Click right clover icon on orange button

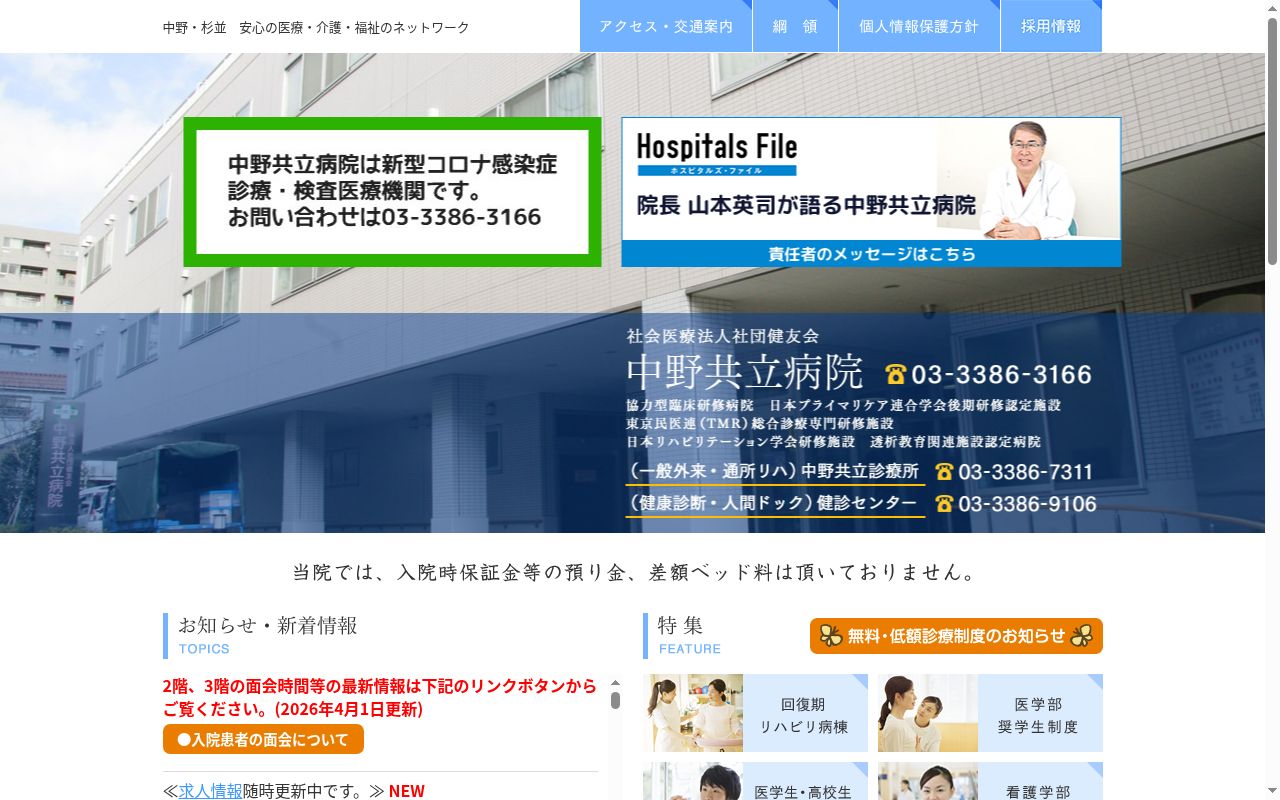coord(1081,636)
